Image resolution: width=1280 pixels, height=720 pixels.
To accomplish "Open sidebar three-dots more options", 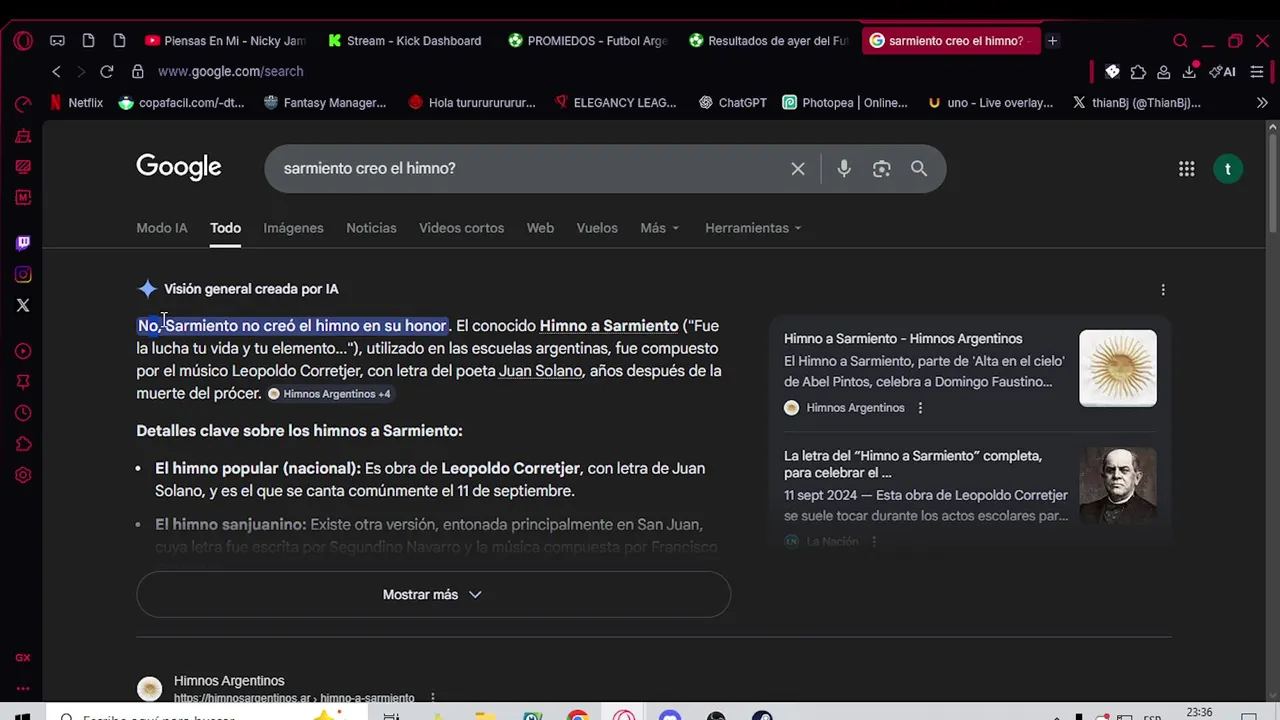I will [23, 689].
